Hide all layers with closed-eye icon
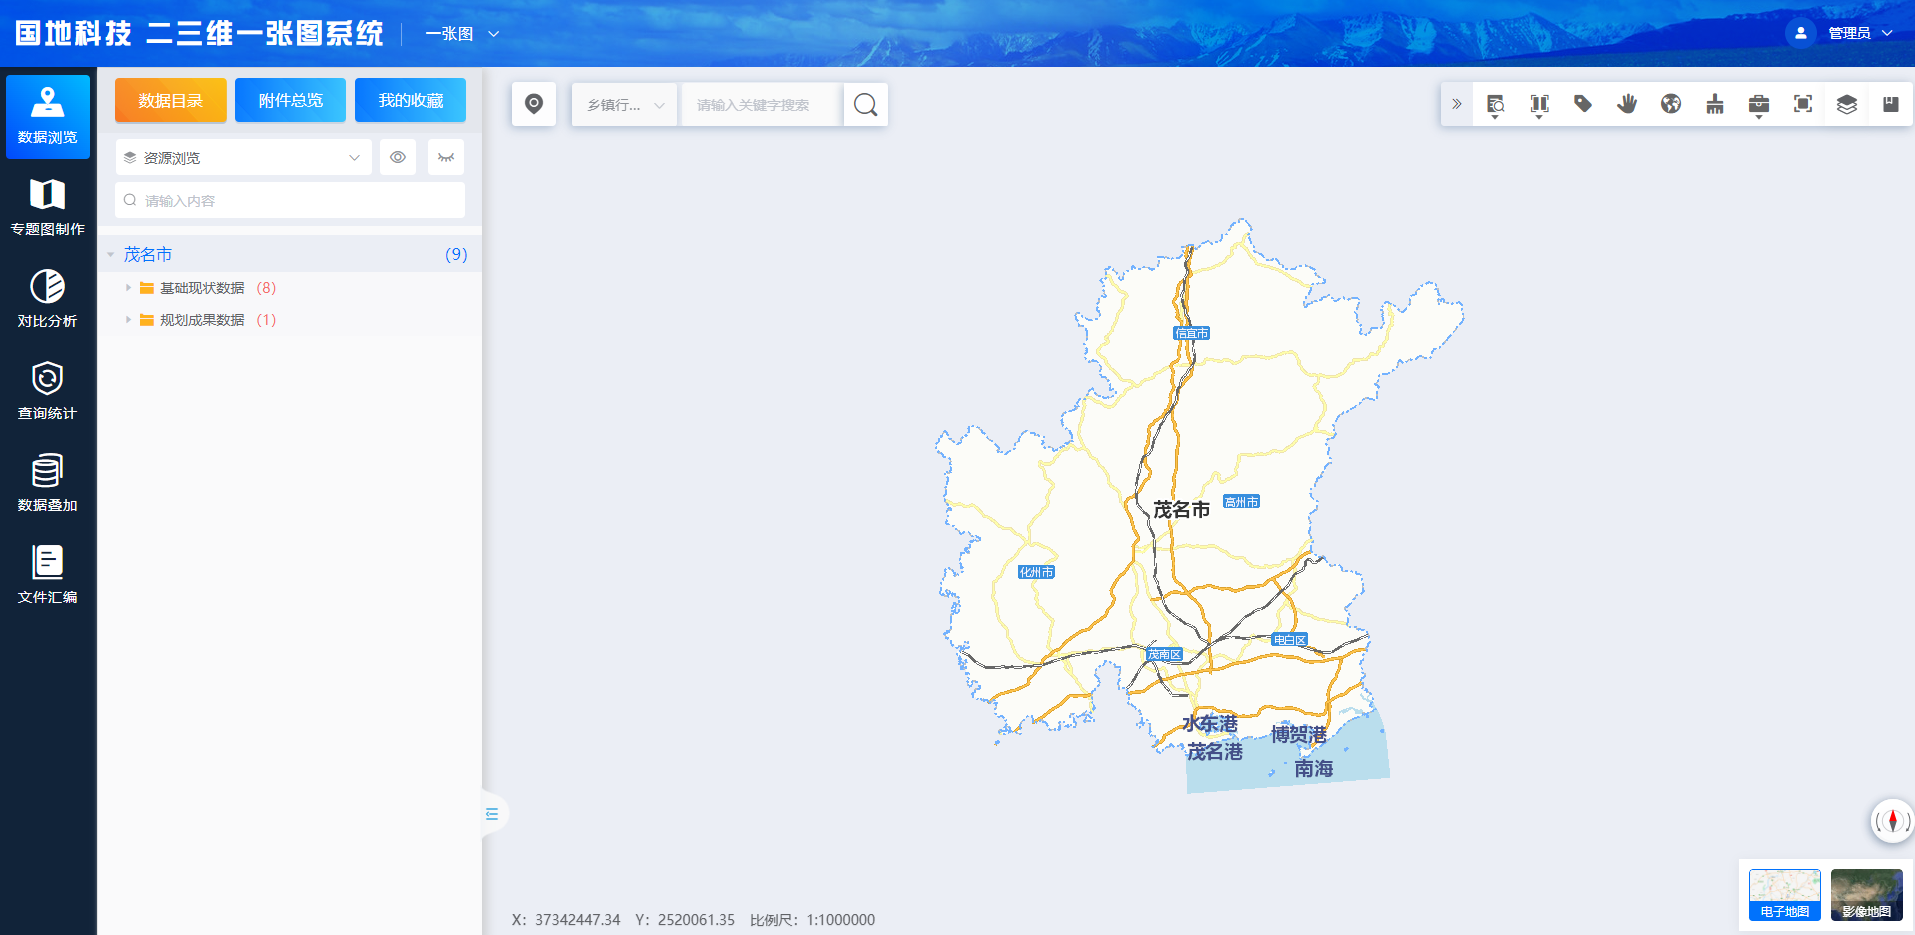1915x935 pixels. [446, 157]
